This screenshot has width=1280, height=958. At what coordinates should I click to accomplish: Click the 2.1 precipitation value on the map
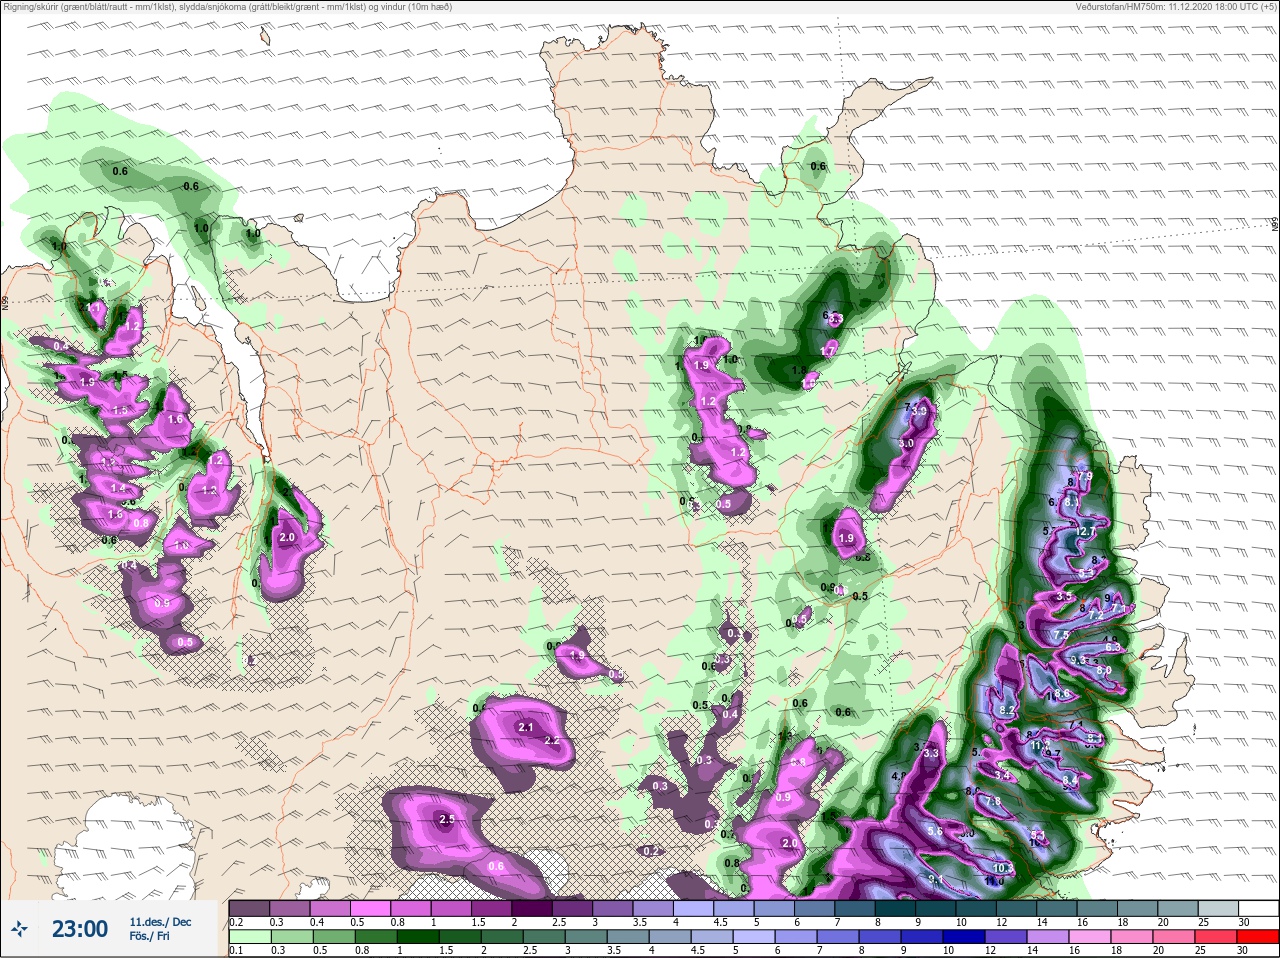526,728
